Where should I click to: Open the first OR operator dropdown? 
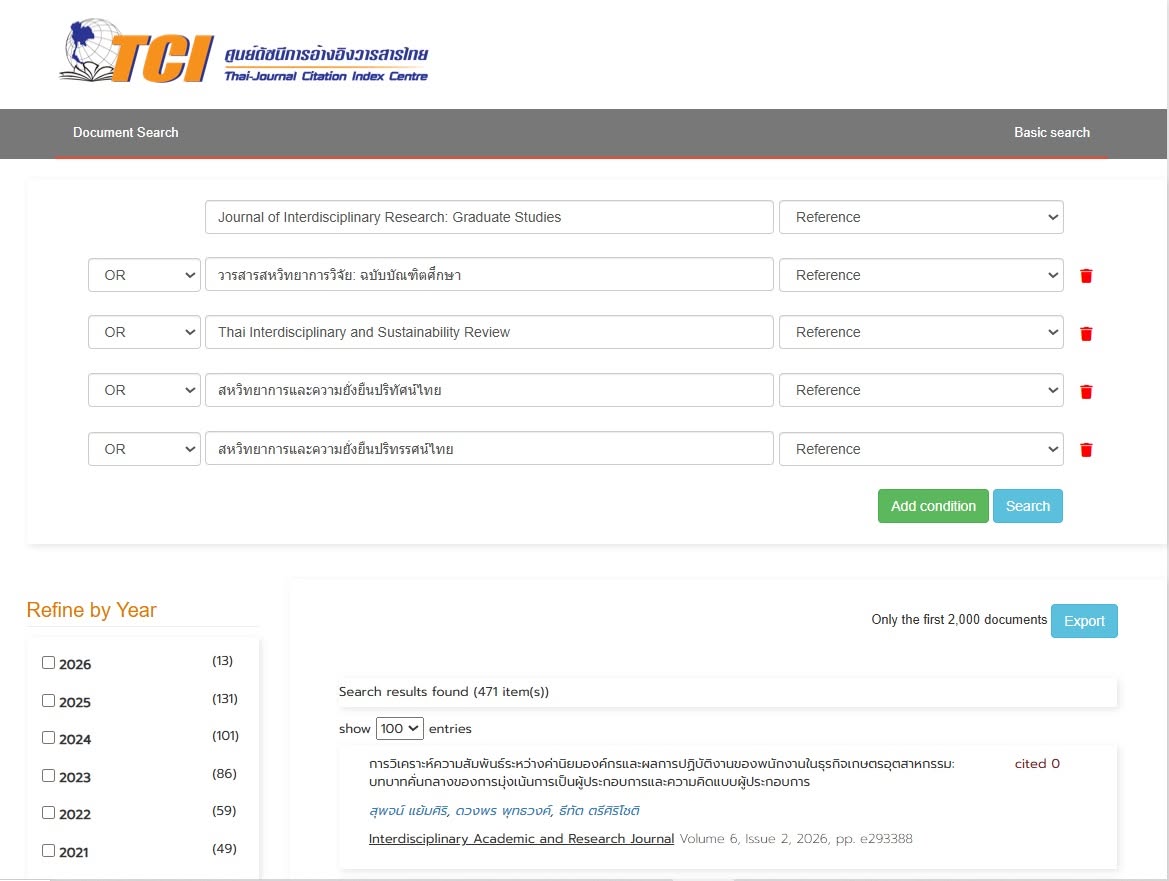(144, 275)
